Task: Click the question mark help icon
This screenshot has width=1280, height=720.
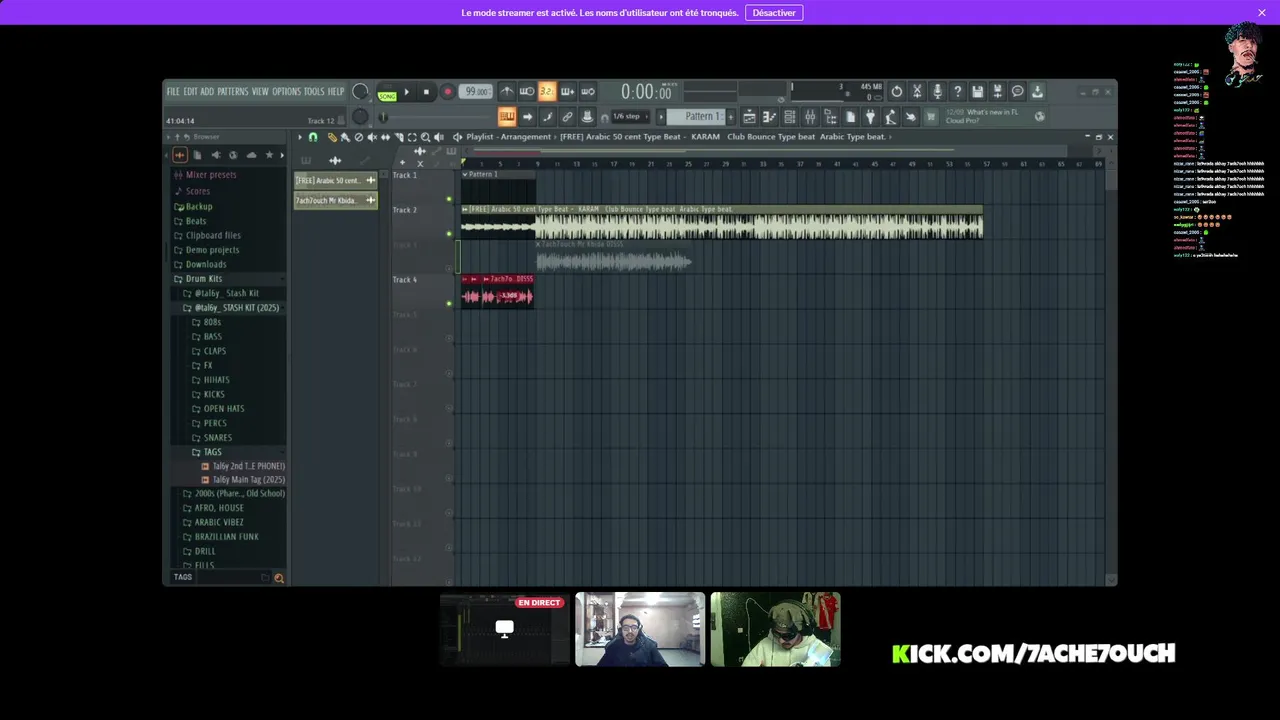Action: 957,91
